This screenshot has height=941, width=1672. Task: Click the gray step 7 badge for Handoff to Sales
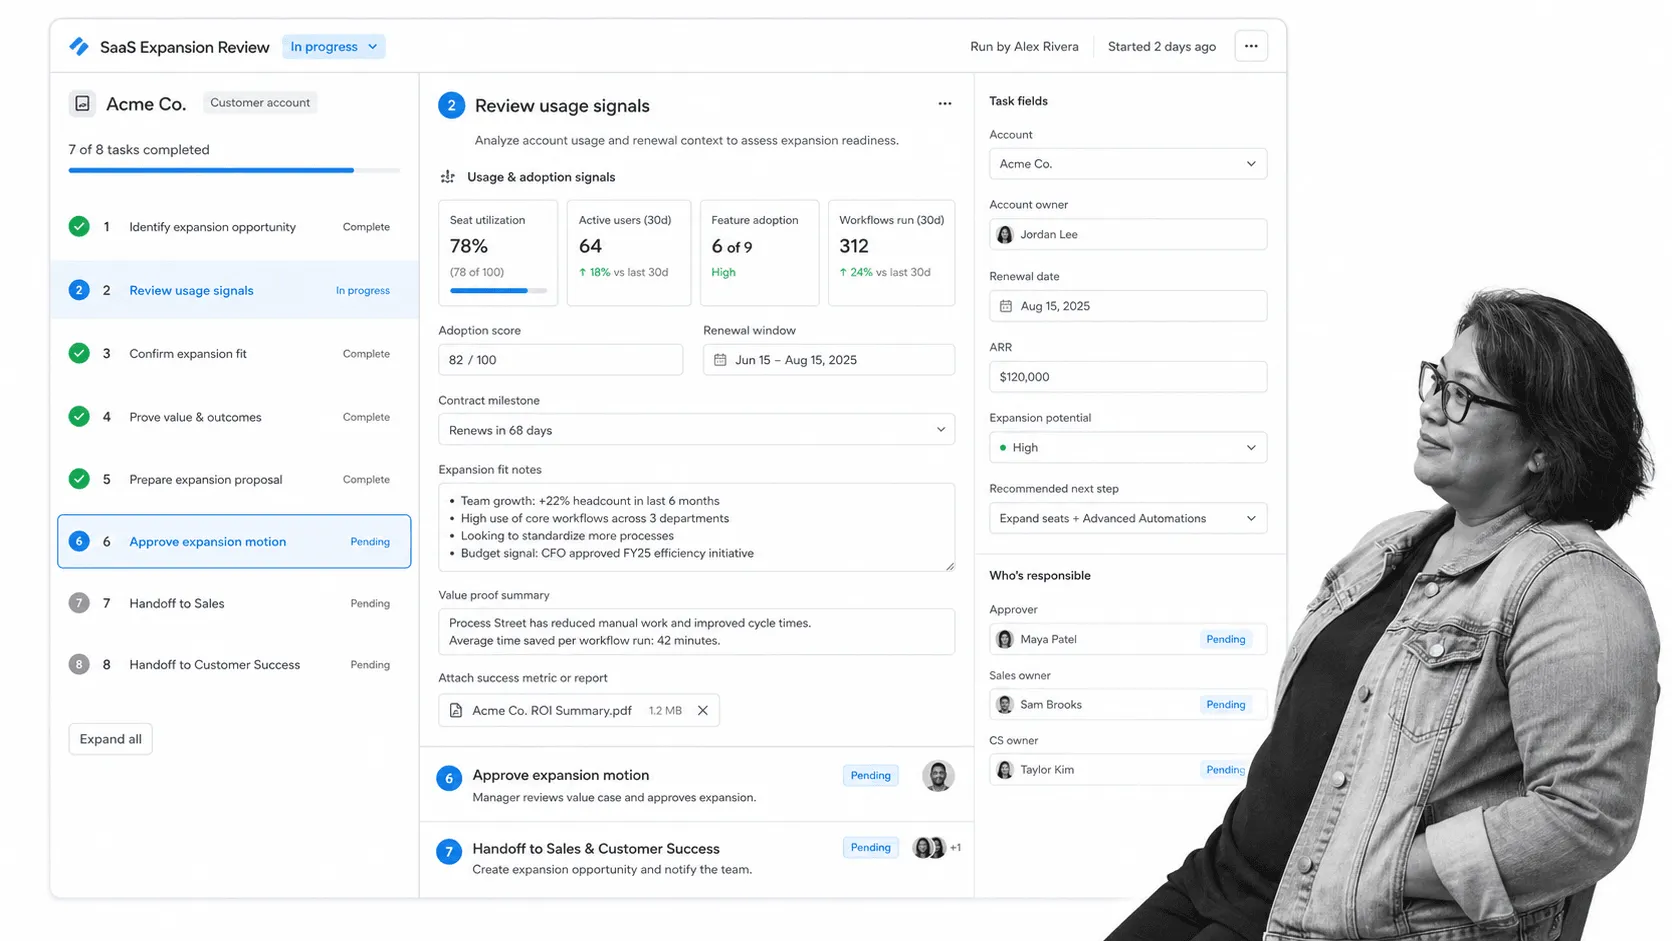click(x=79, y=603)
